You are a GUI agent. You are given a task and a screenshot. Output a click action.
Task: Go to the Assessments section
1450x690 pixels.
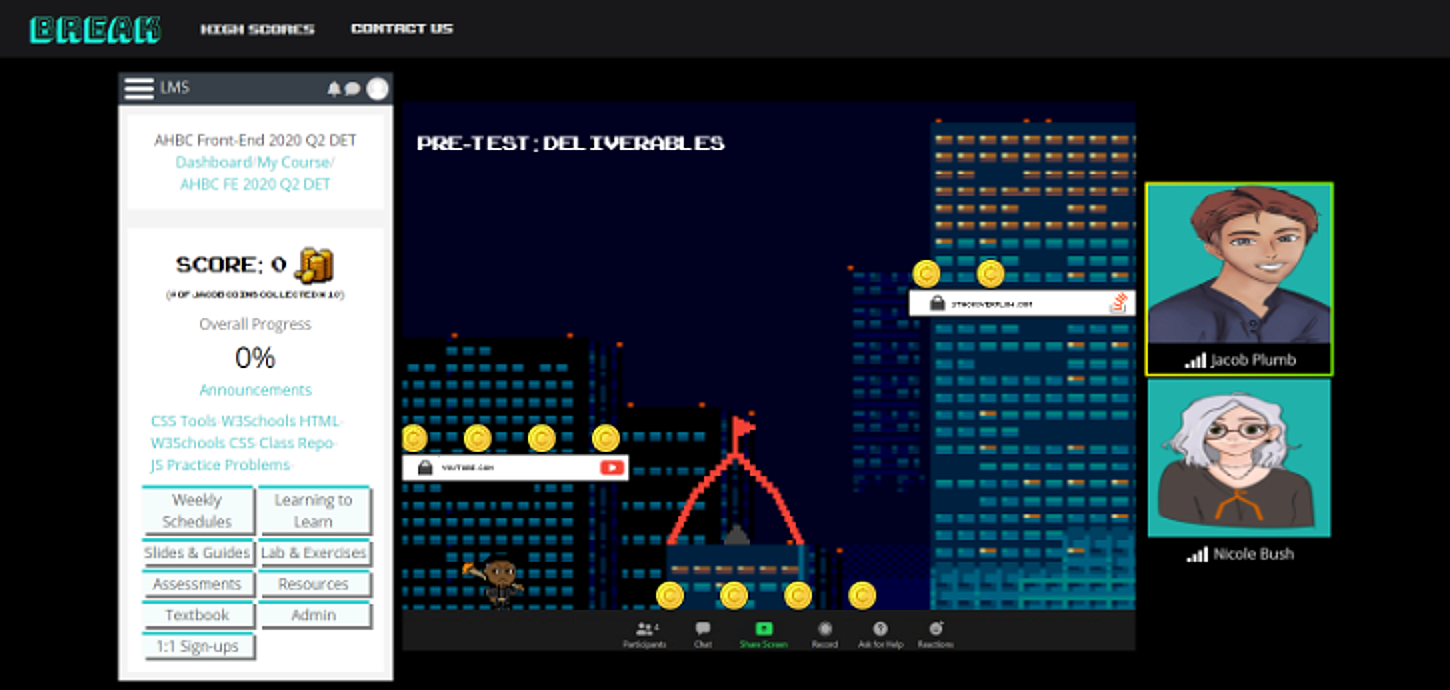pos(197,584)
